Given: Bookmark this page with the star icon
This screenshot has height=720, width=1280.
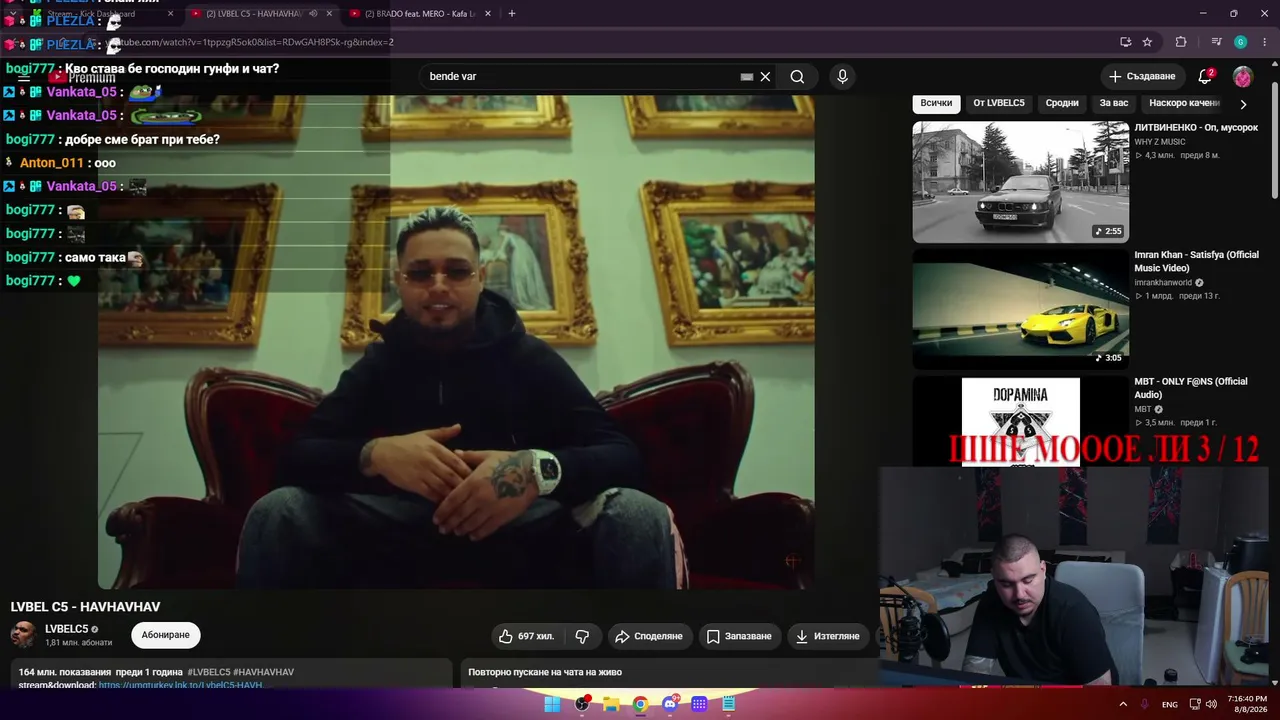Looking at the screenshot, I should click(x=1147, y=42).
